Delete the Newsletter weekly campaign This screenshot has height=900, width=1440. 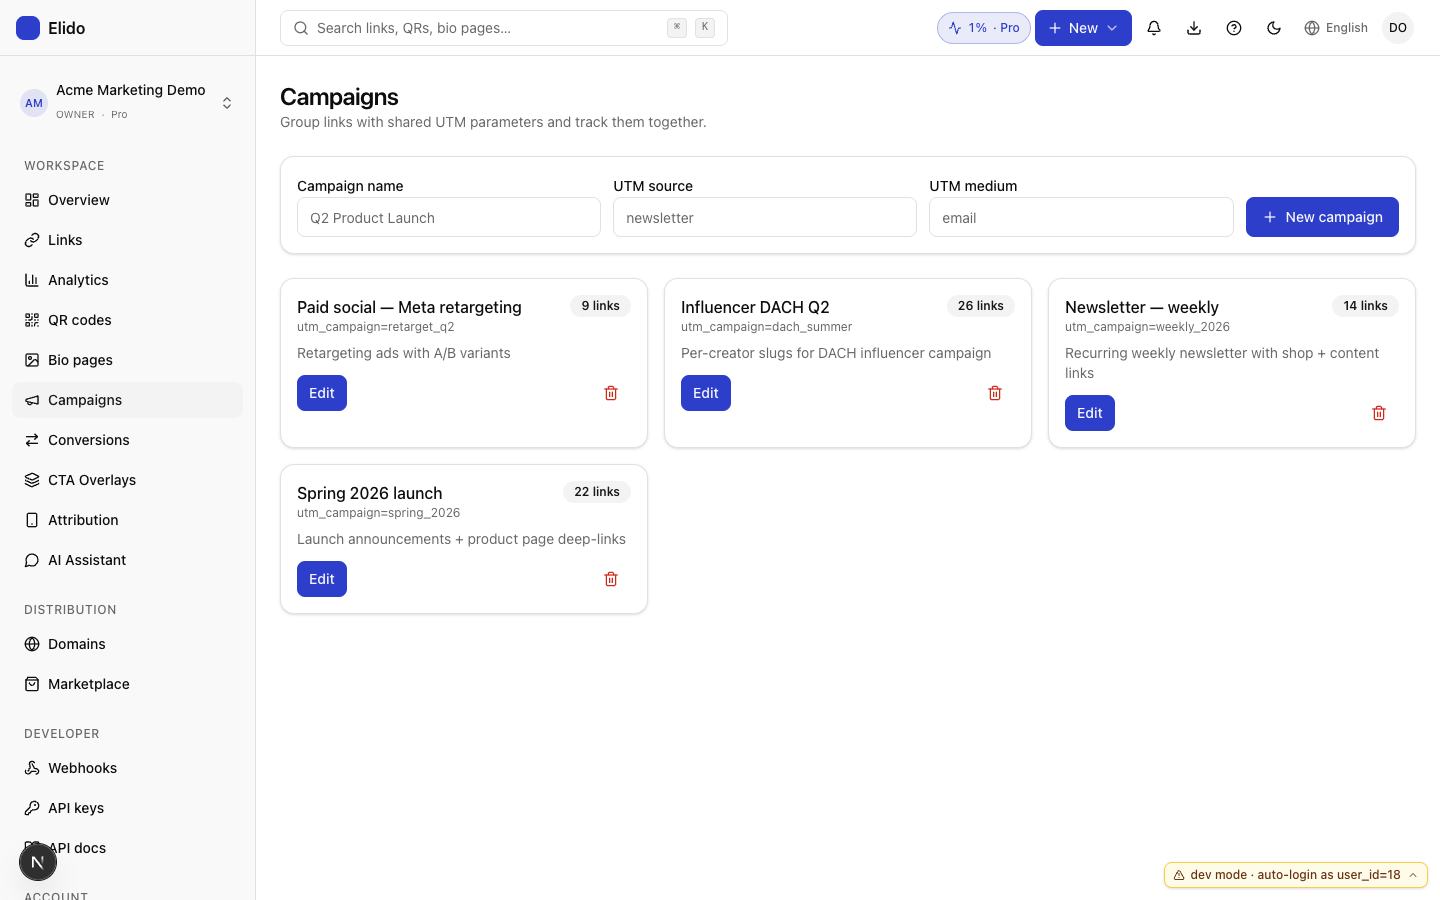(x=1379, y=413)
